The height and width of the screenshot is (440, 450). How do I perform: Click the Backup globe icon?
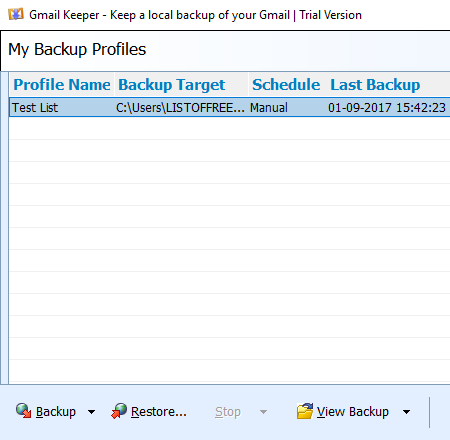[x=23, y=411]
